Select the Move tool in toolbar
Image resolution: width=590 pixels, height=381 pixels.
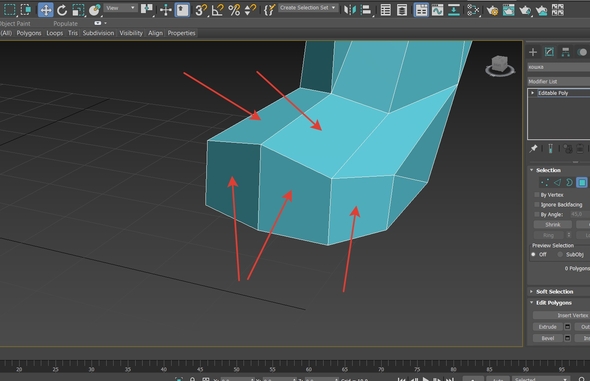(x=46, y=10)
